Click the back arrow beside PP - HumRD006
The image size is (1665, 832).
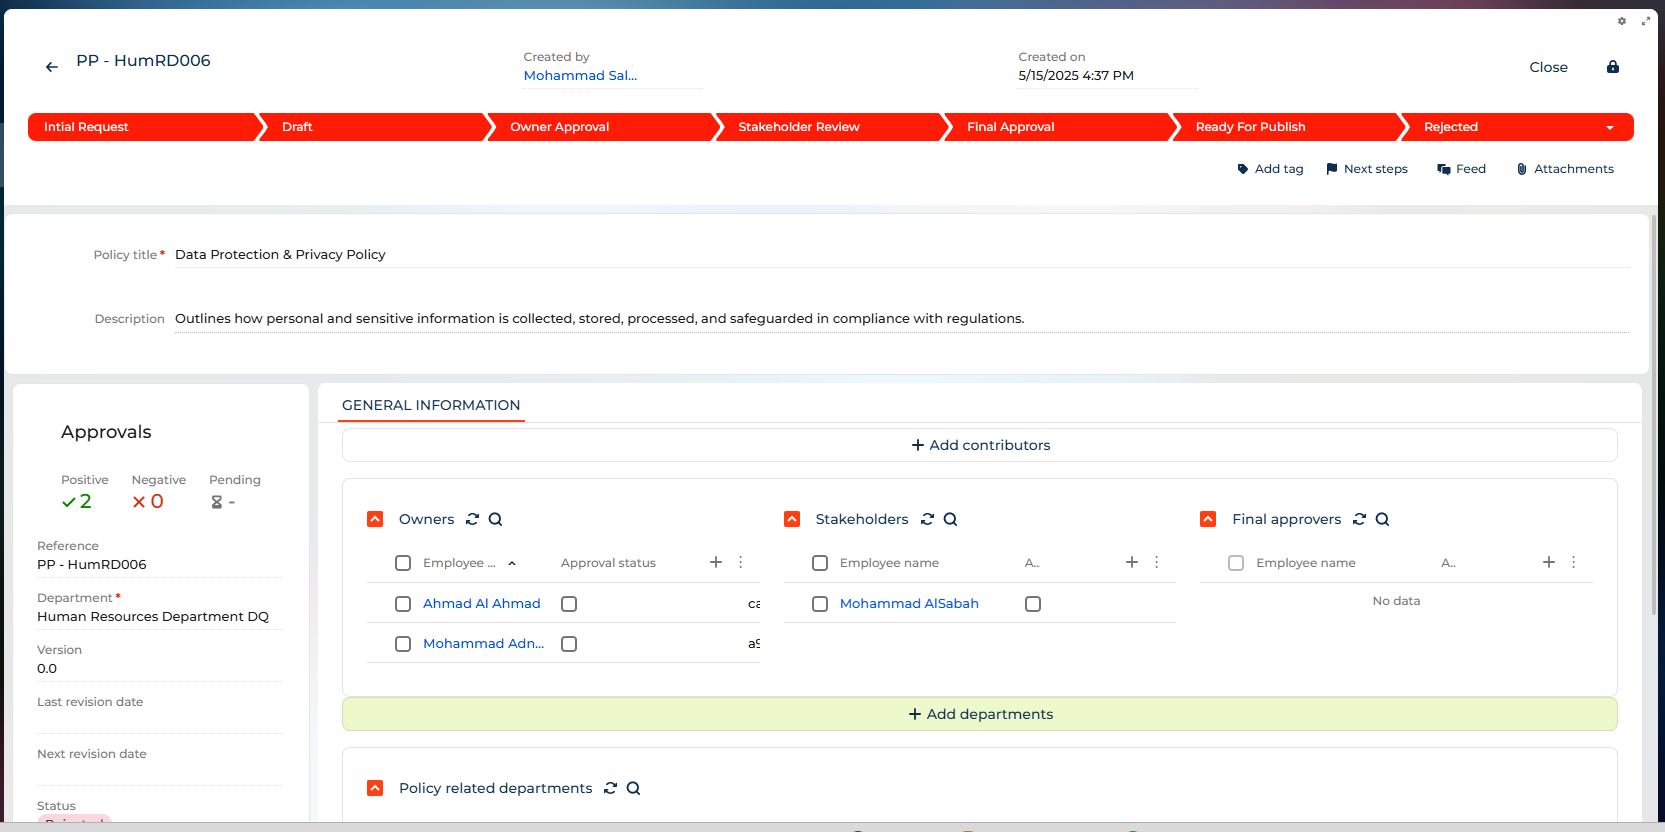(x=52, y=67)
